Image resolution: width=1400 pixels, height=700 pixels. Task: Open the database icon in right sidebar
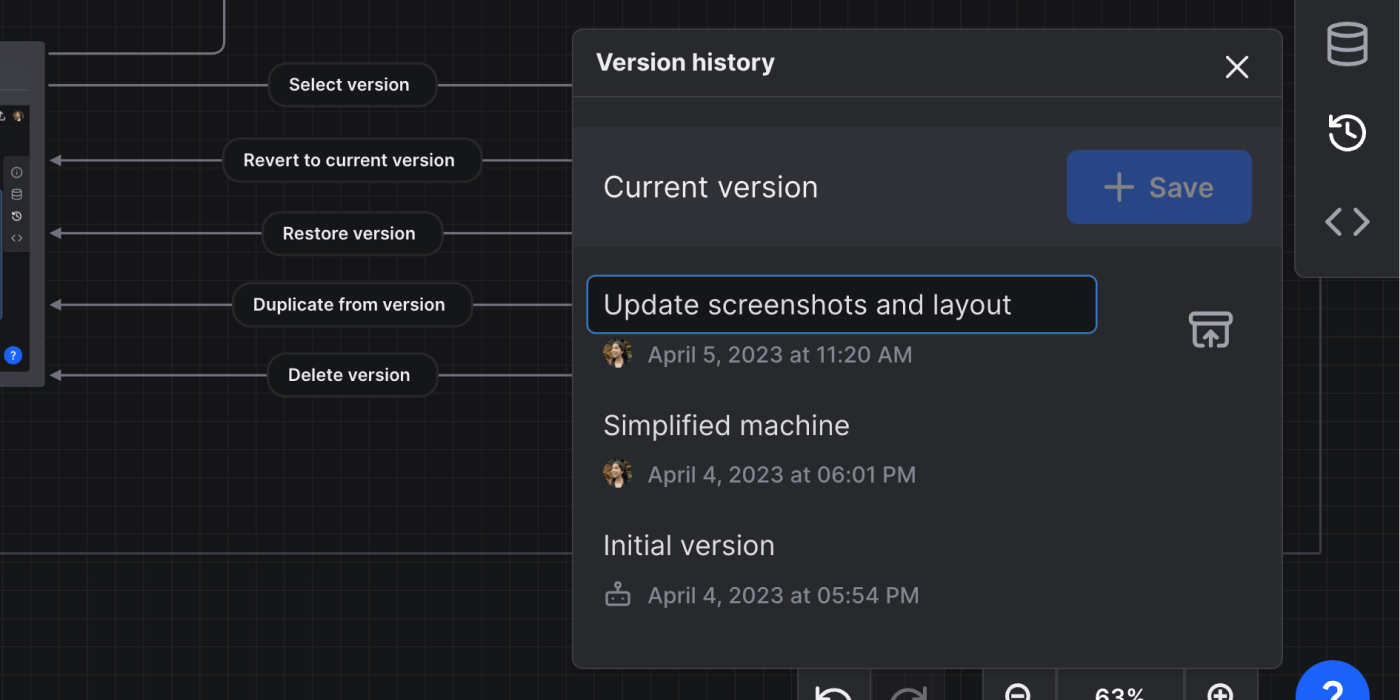[1347, 45]
